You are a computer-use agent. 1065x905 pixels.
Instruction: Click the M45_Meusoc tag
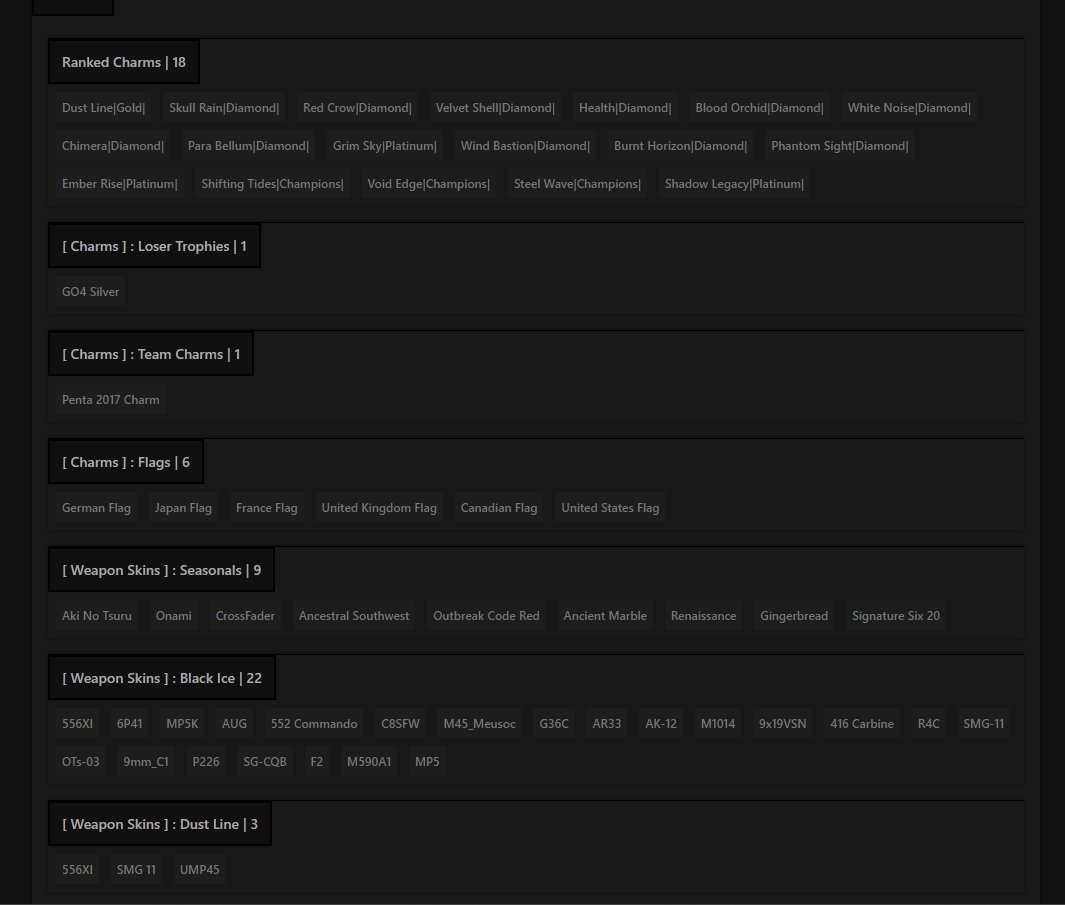tap(480, 724)
